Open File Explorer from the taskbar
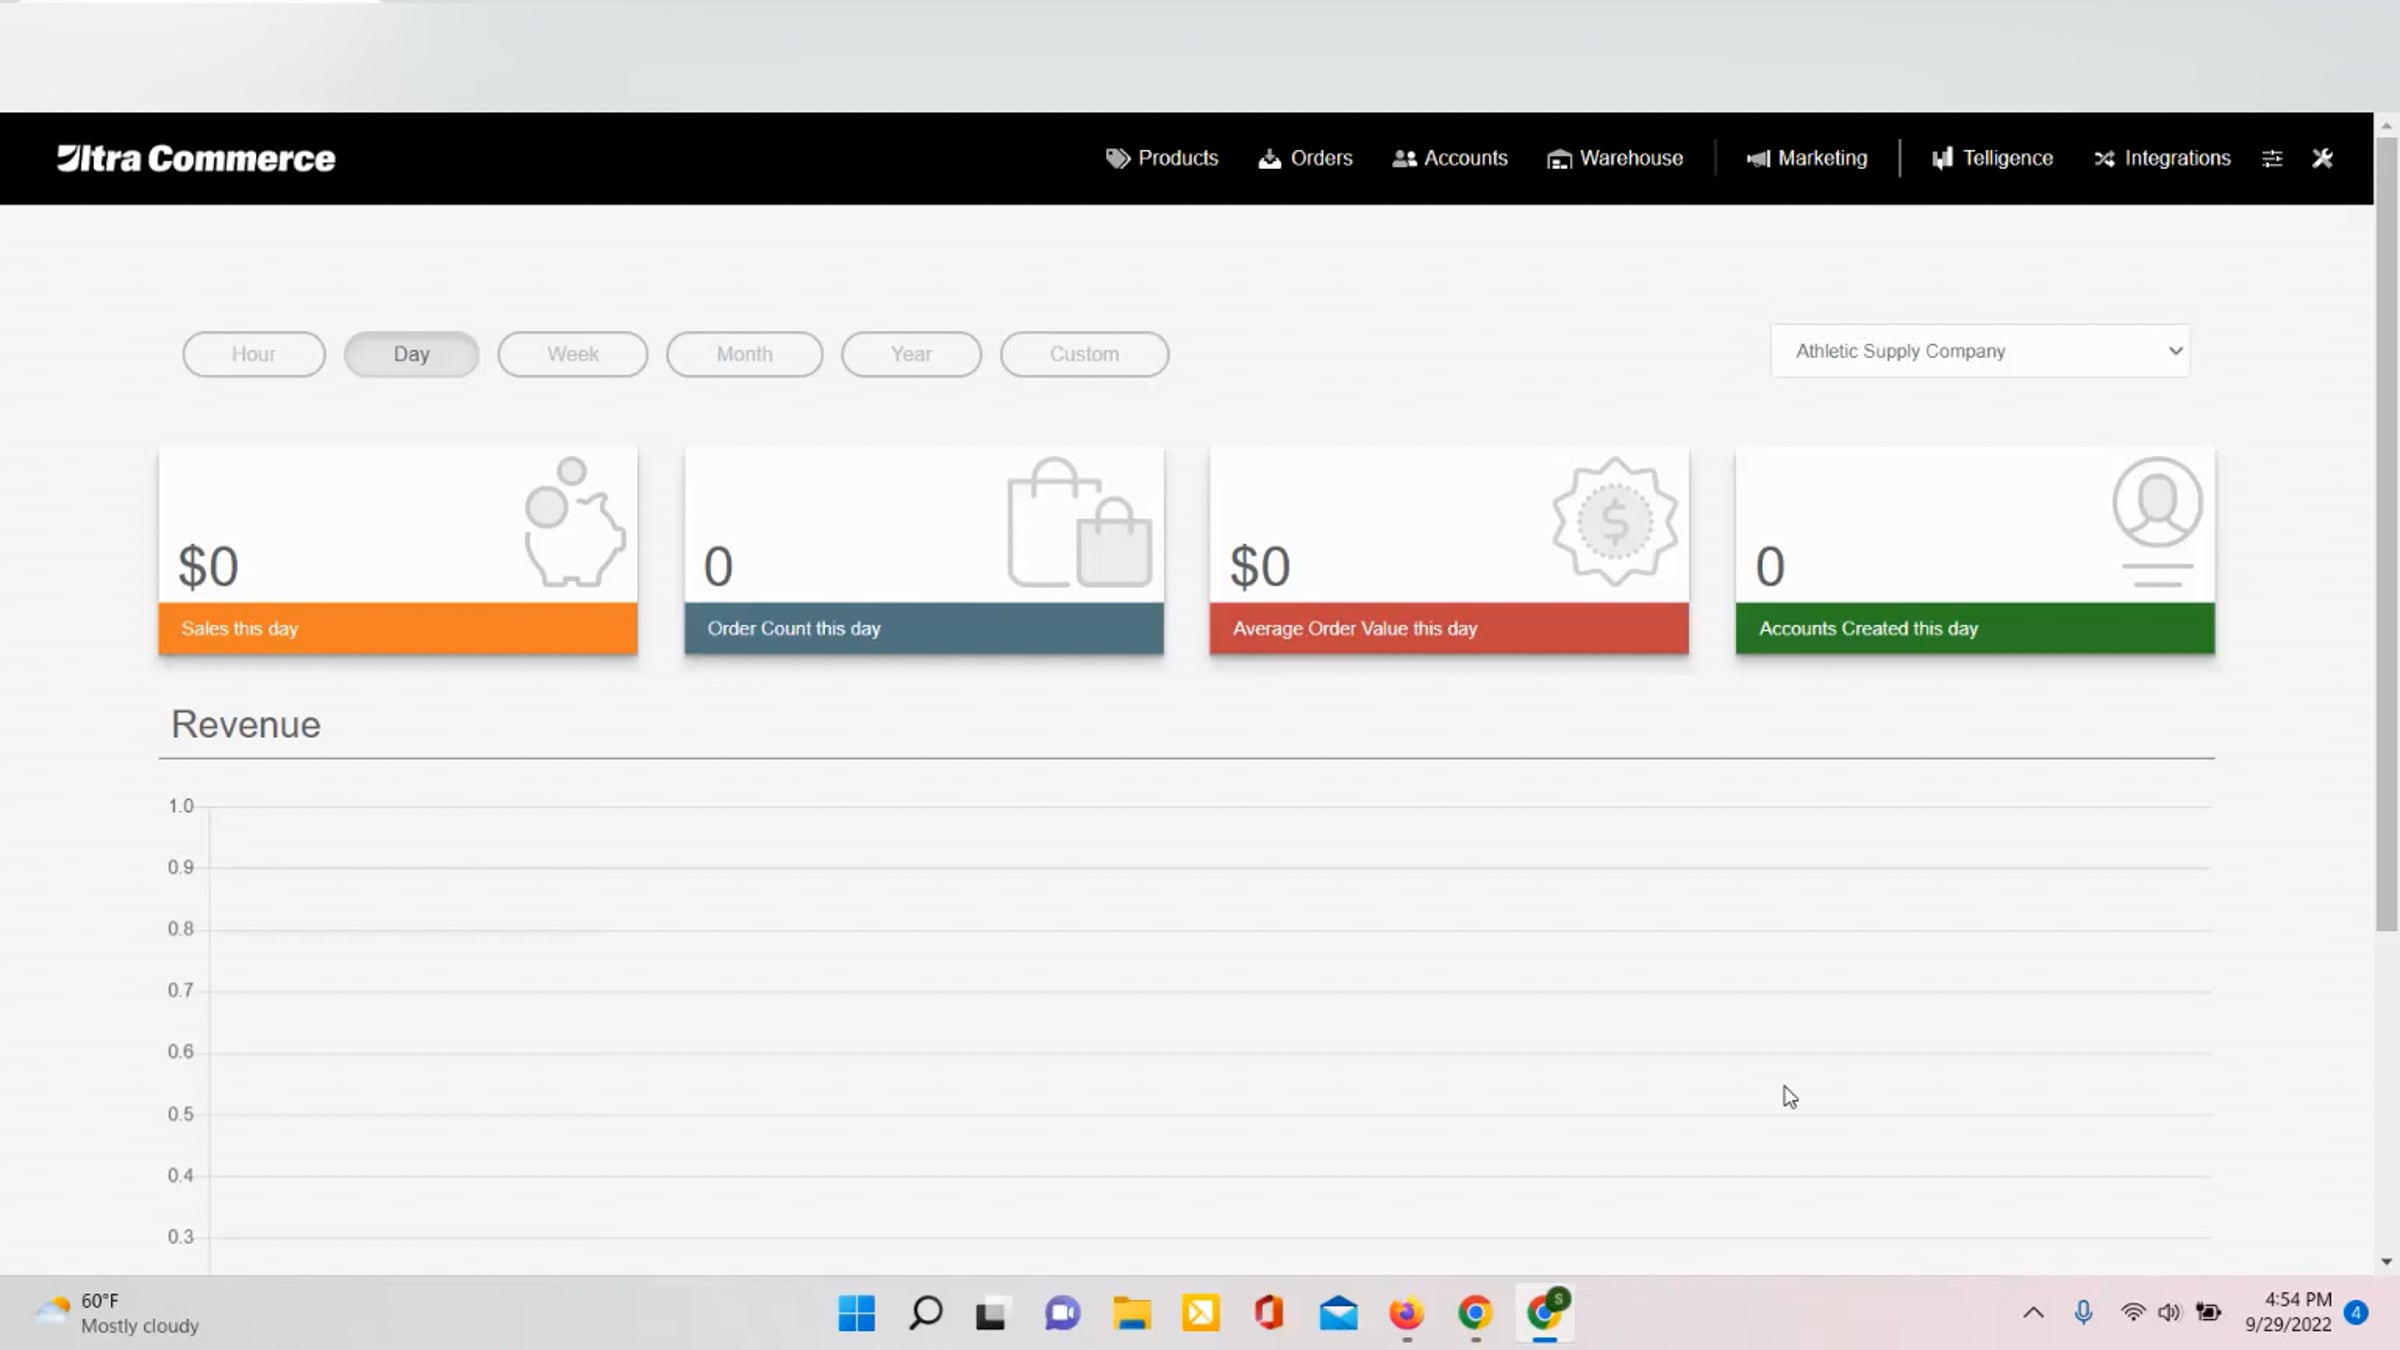2400x1350 pixels. (x=1132, y=1313)
